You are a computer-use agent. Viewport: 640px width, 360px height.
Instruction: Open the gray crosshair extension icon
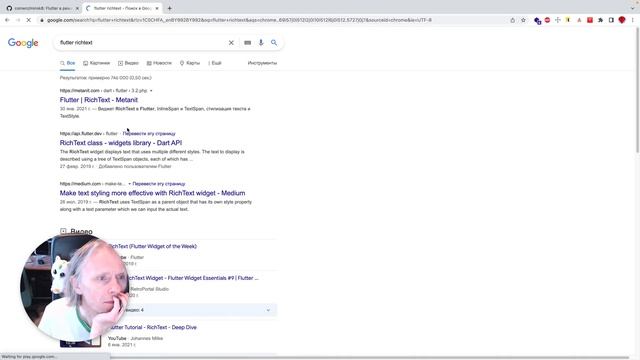coord(558,20)
